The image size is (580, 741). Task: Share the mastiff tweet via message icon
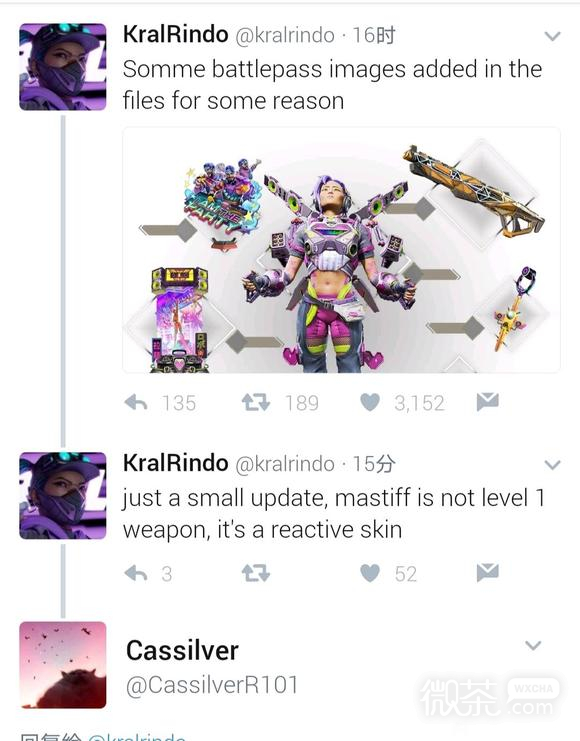pyautogui.click(x=487, y=572)
